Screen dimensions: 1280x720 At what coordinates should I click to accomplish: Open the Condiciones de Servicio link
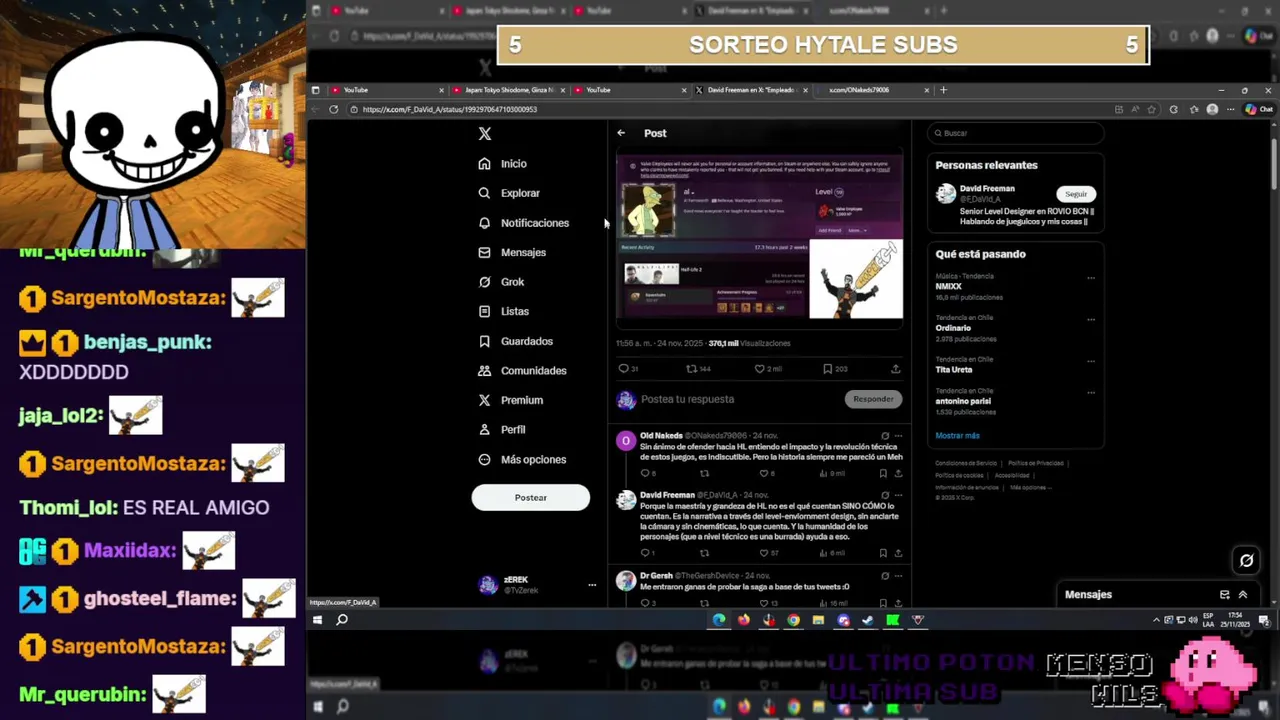coord(966,463)
